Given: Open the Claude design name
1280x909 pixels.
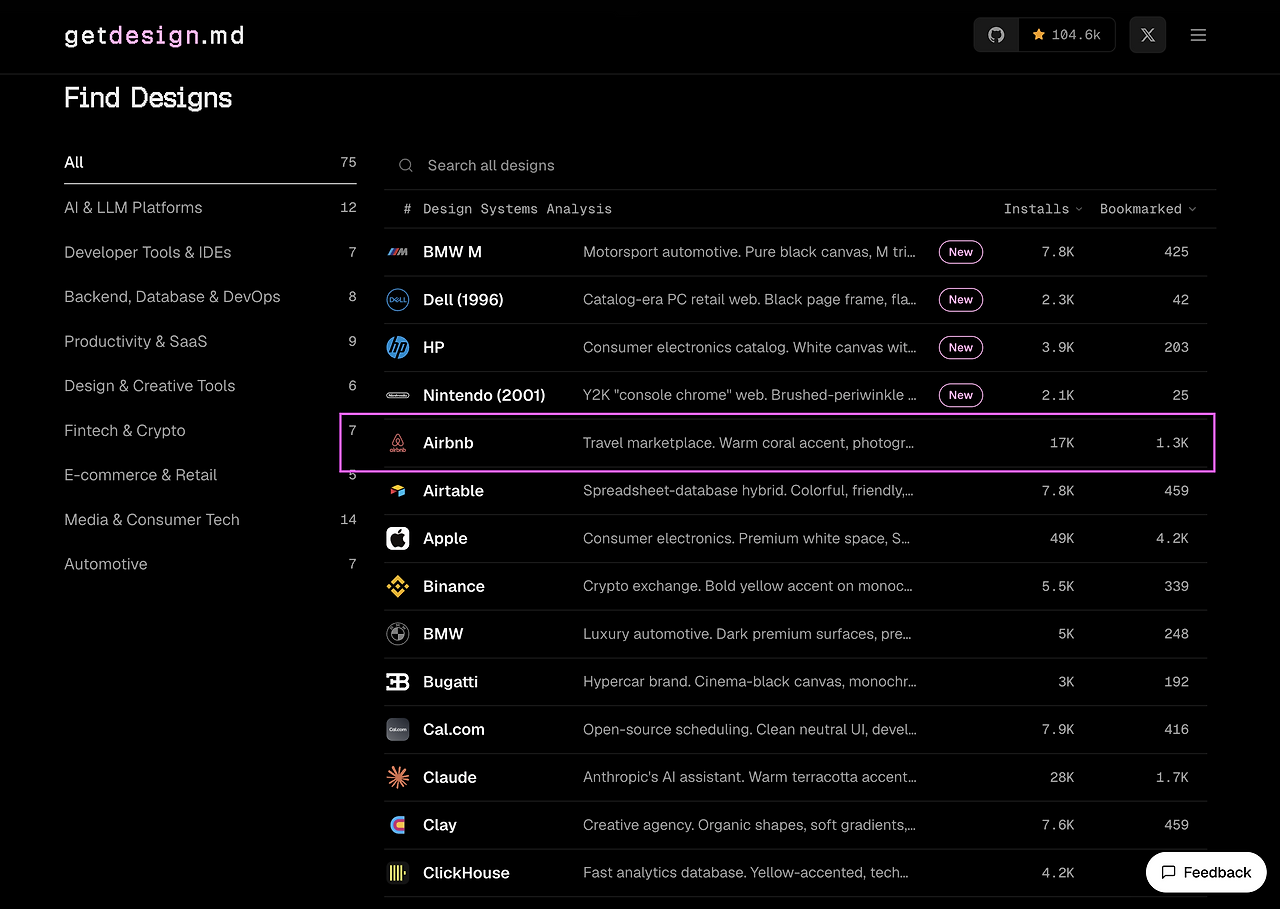Looking at the screenshot, I should click(450, 777).
